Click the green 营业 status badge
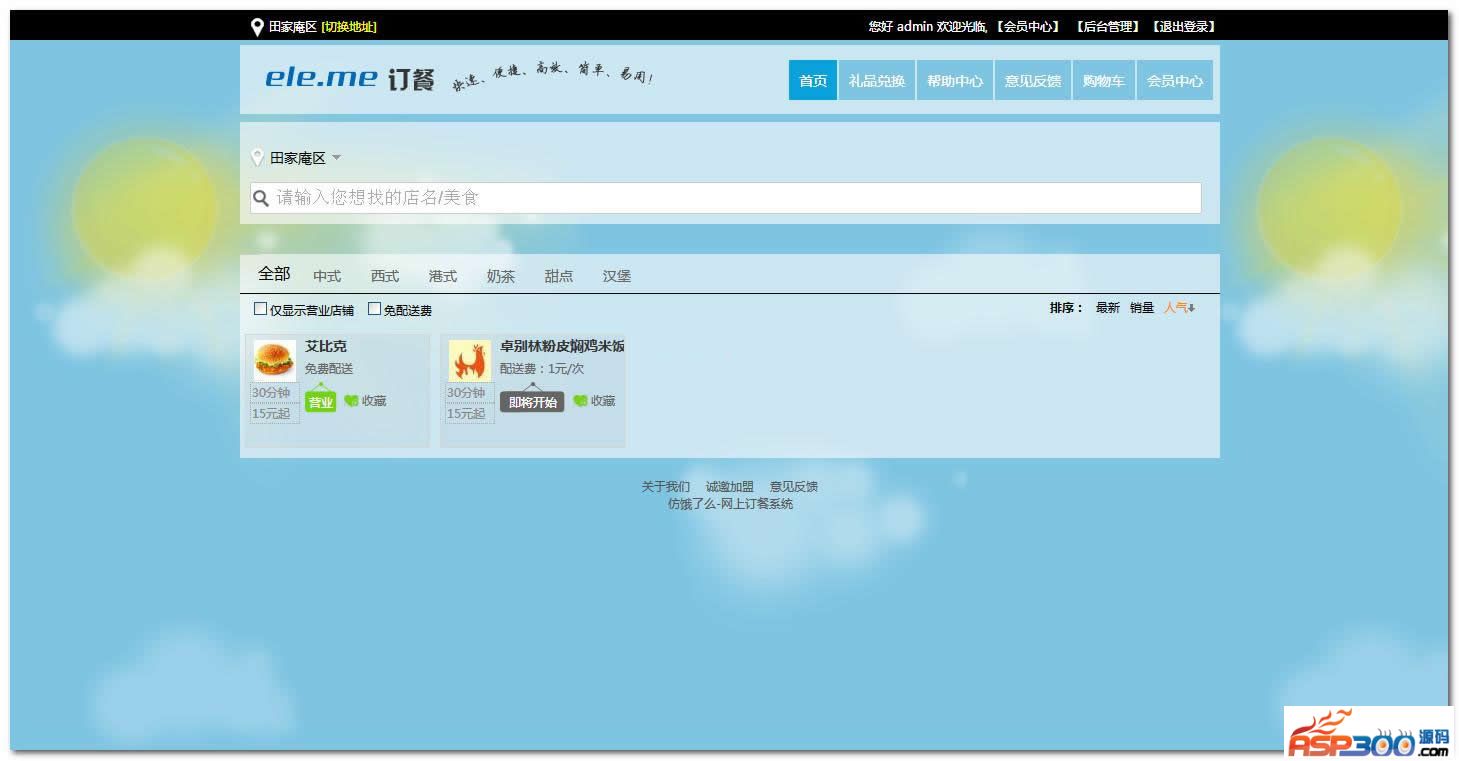This screenshot has width=1459, height=761. (x=320, y=402)
